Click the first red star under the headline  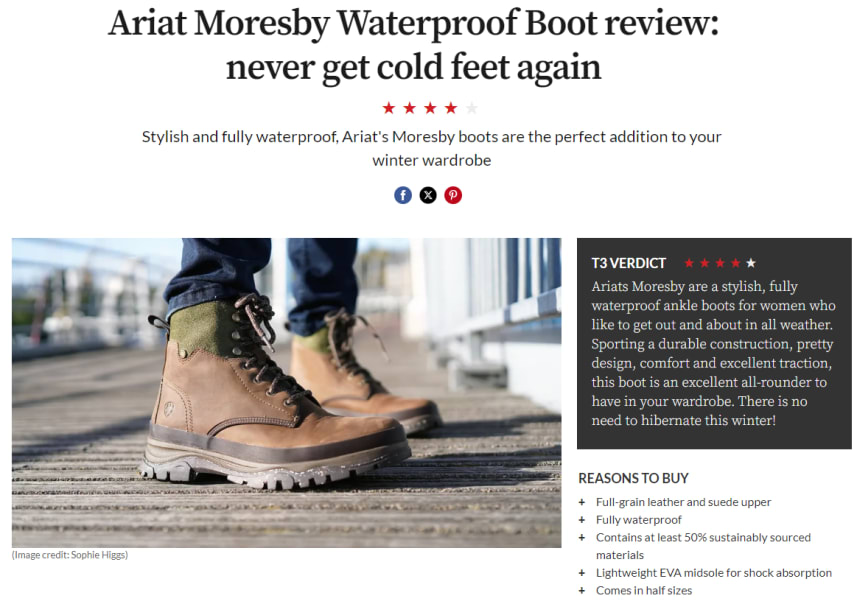pos(389,108)
